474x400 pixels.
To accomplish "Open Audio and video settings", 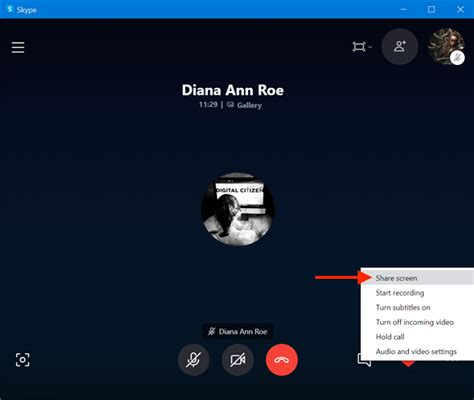I will (417, 351).
